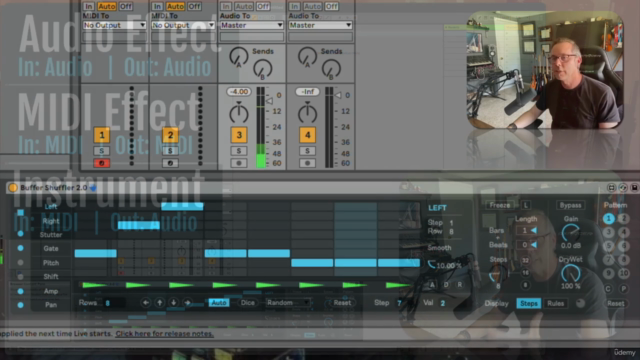Image resolution: width=640 pixels, height=360 pixels.
Task: Click the Bypass button
Action: 570,205
